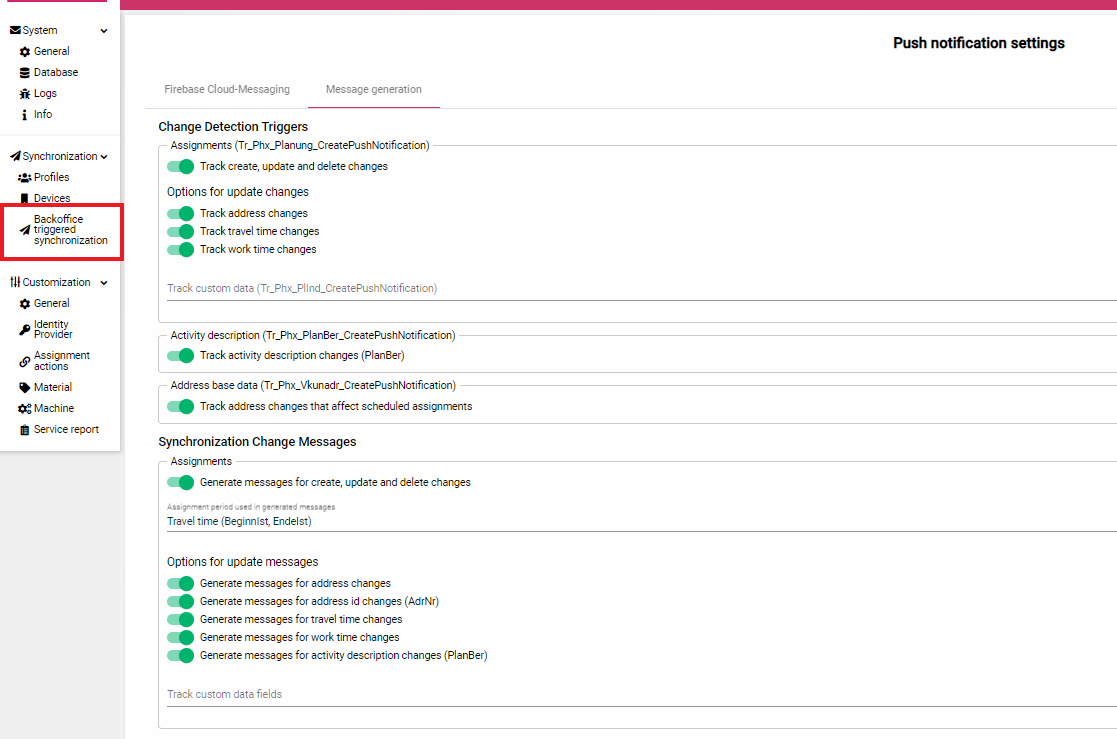Image resolution: width=1117 pixels, height=739 pixels.
Task: Open Profiles via the people icon
Action: [x=25, y=178]
